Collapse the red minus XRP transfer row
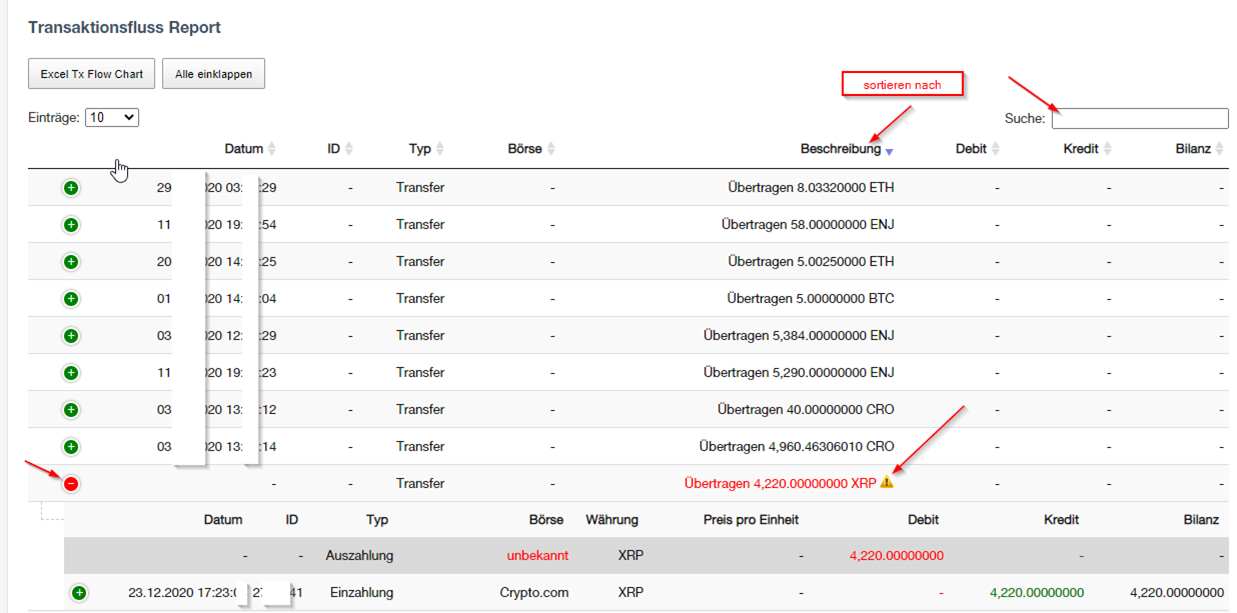Screen dimensions: 1237x613 (71, 484)
